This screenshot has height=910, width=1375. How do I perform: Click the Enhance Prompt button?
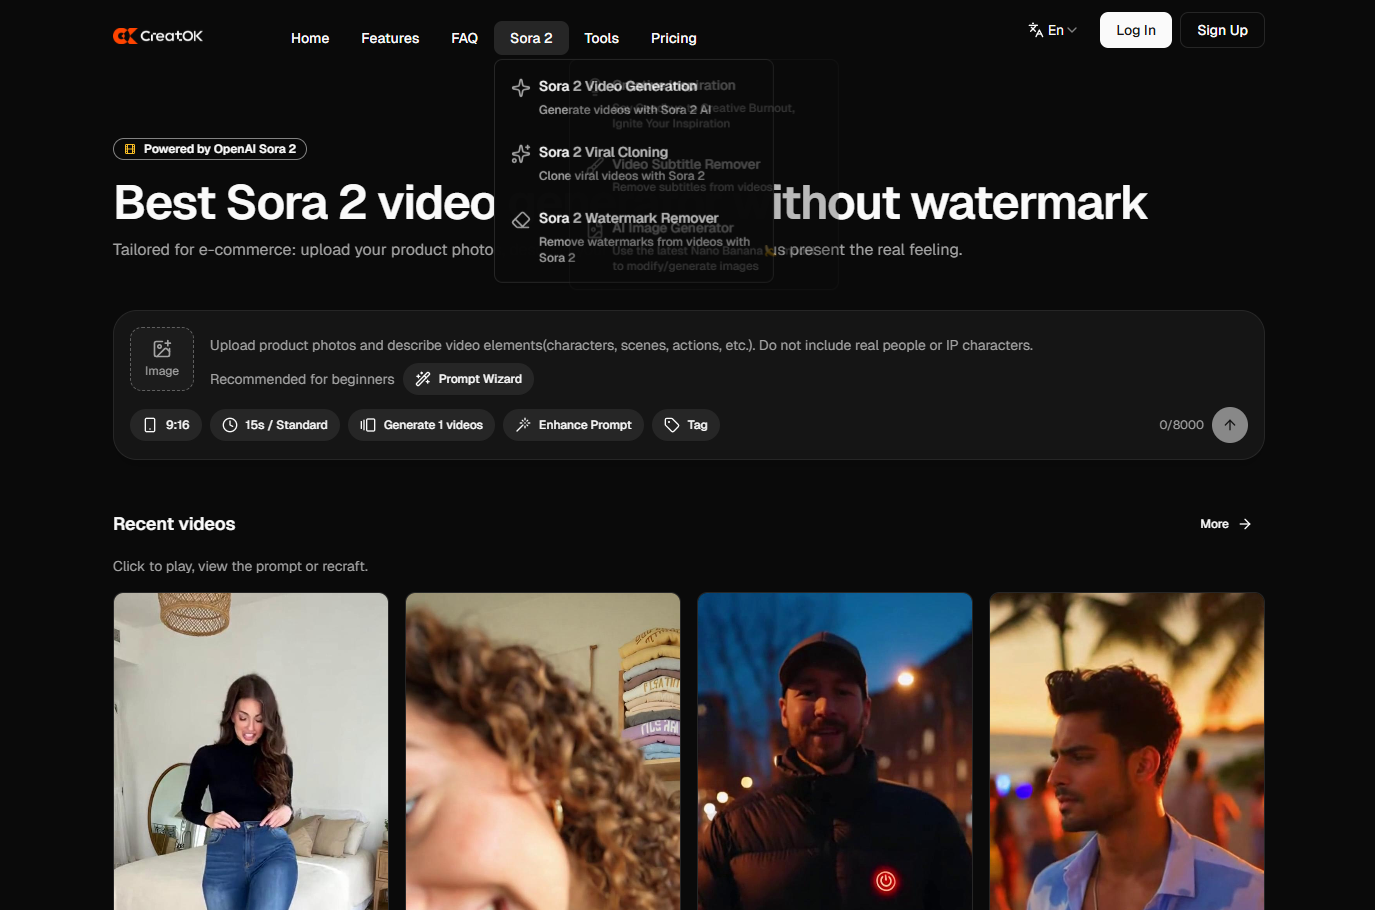click(x=574, y=425)
